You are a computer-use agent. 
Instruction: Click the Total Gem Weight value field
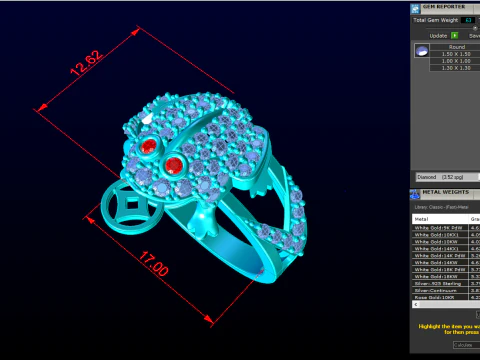(468, 20)
